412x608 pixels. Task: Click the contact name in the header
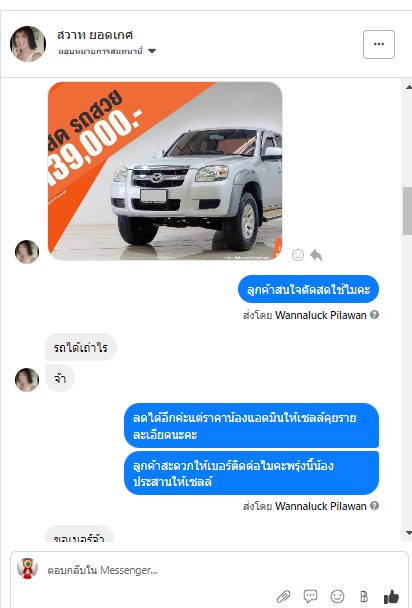(x=95, y=35)
